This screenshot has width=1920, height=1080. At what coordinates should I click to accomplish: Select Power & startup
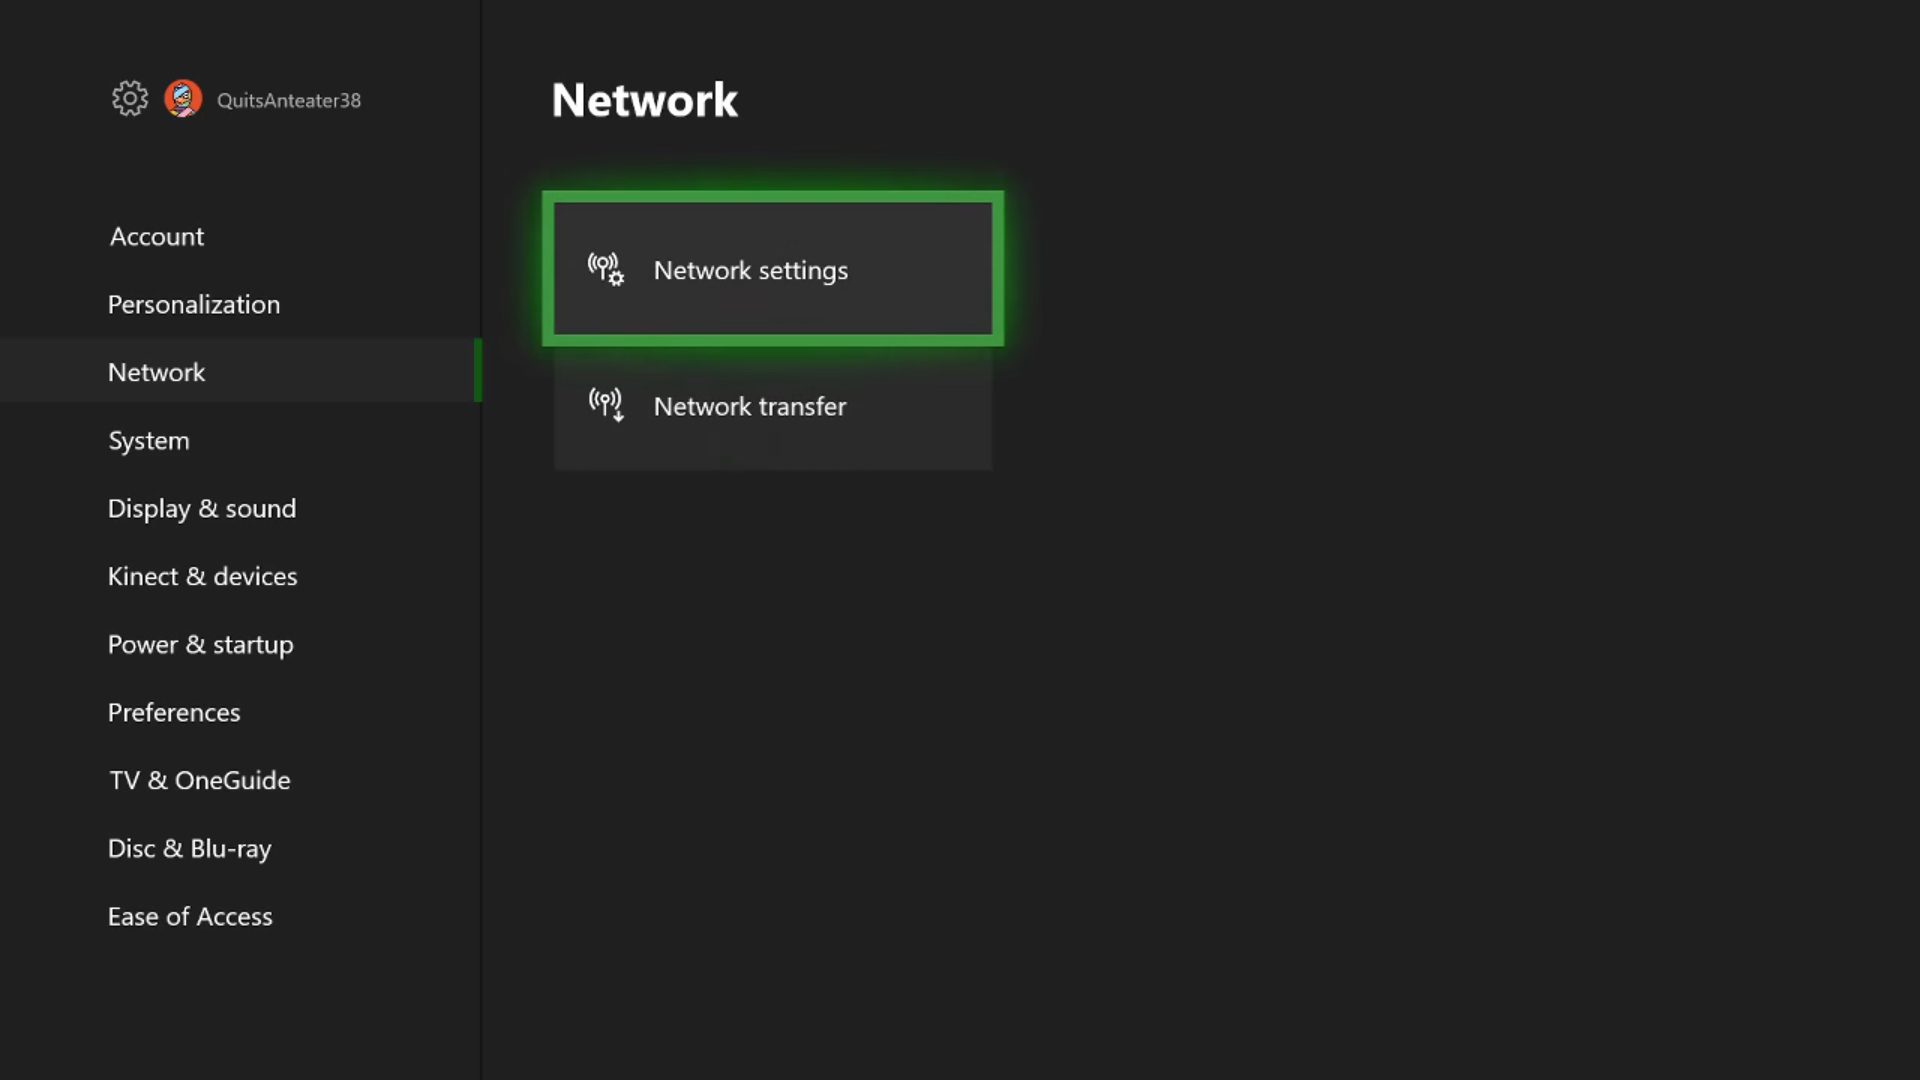coord(201,644)
